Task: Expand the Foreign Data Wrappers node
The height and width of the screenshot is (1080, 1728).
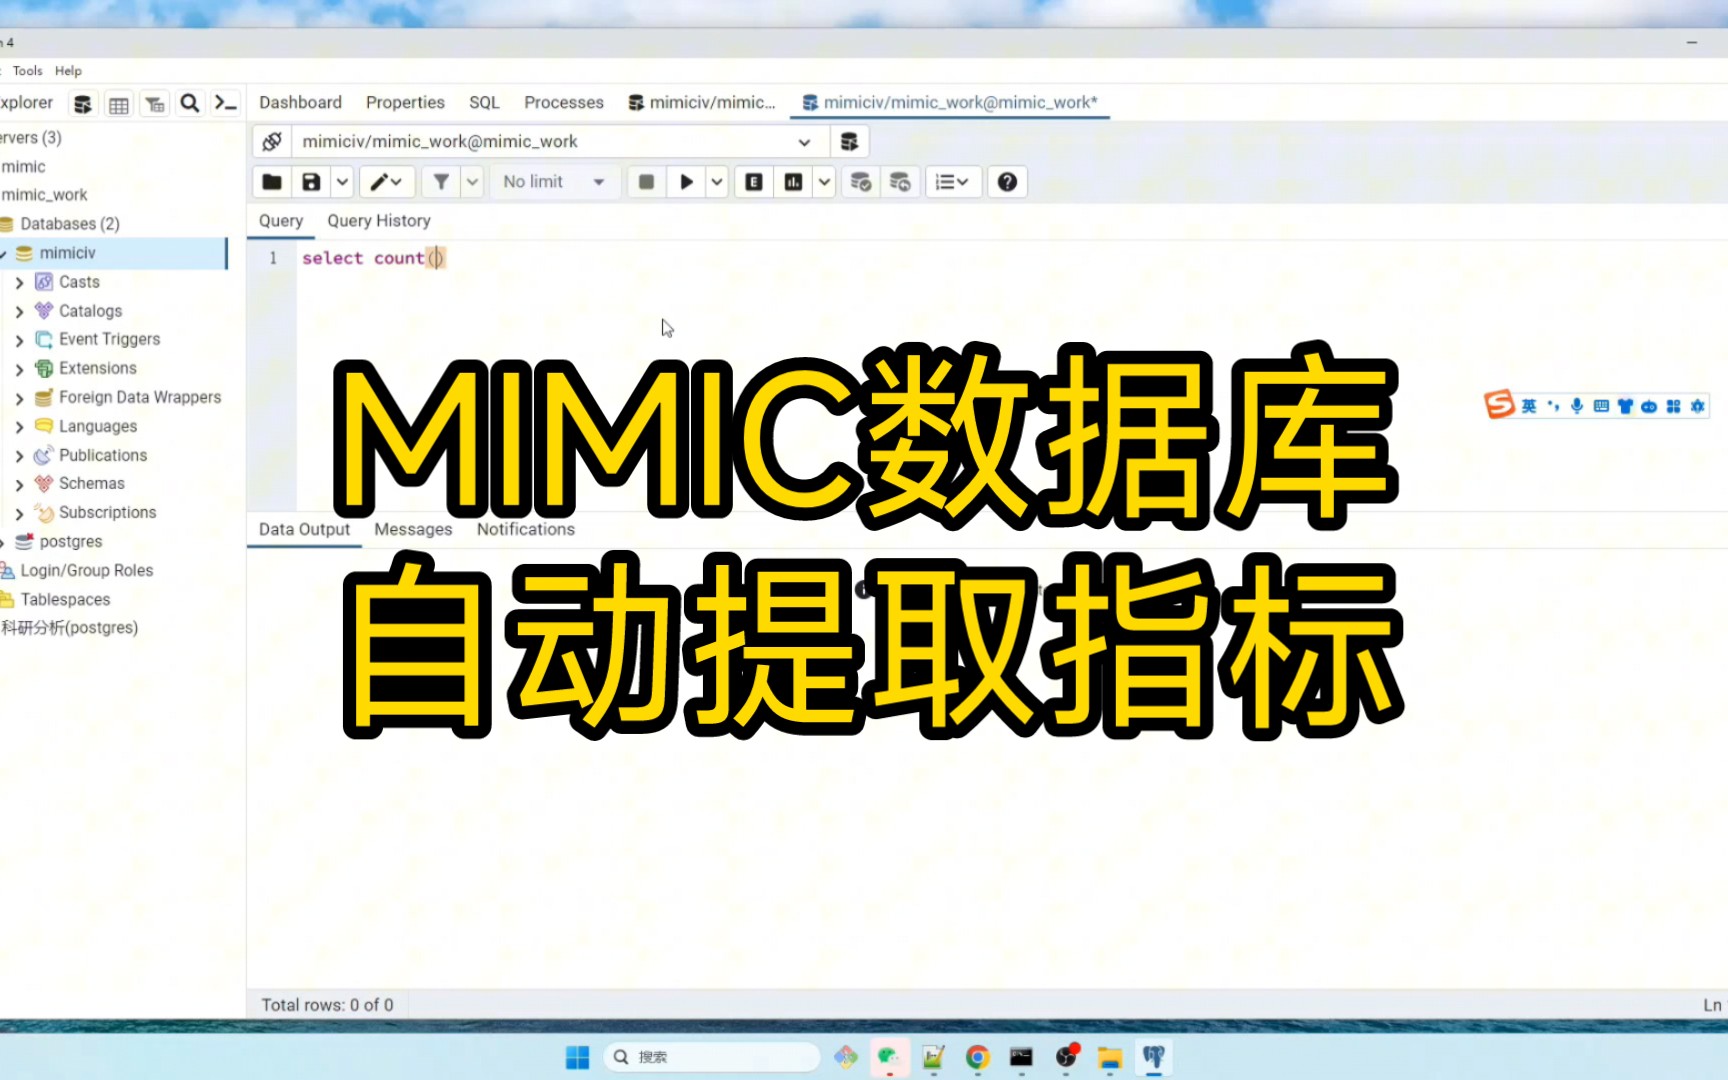Action: click(19, 399)
